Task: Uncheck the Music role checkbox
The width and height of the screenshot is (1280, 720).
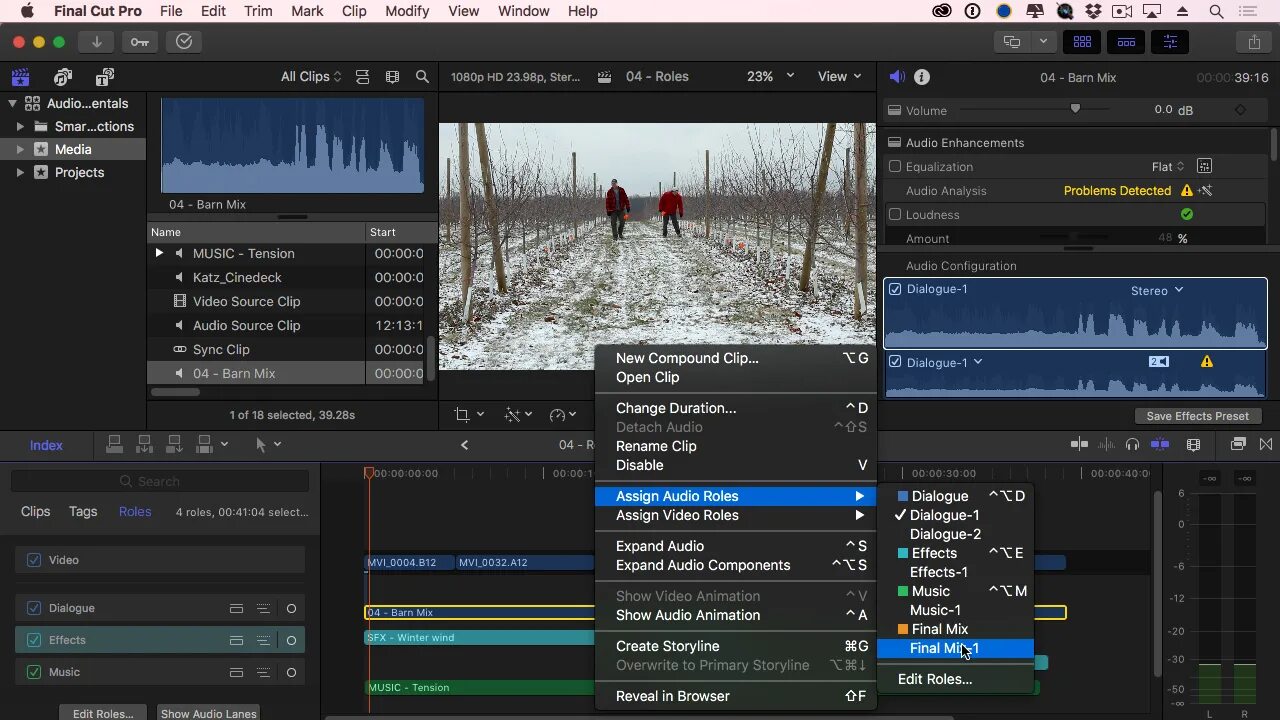Action: (34, 672)
